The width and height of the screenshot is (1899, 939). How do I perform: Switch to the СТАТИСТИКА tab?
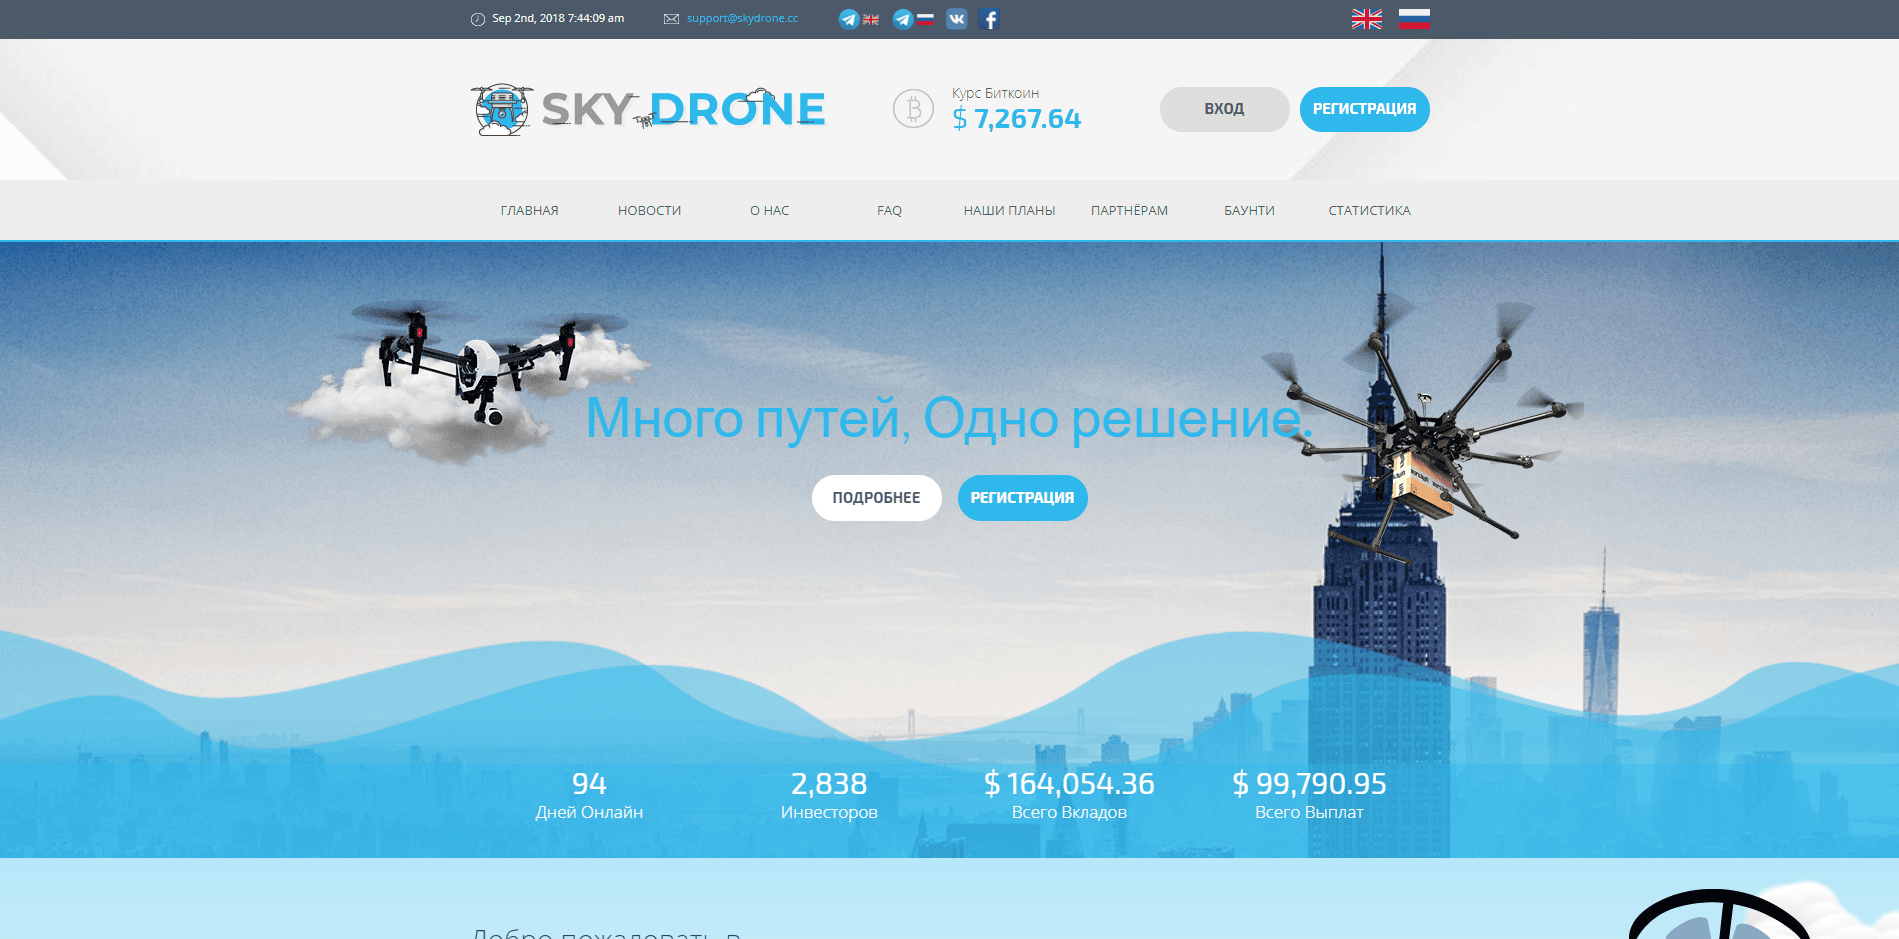1369,210
